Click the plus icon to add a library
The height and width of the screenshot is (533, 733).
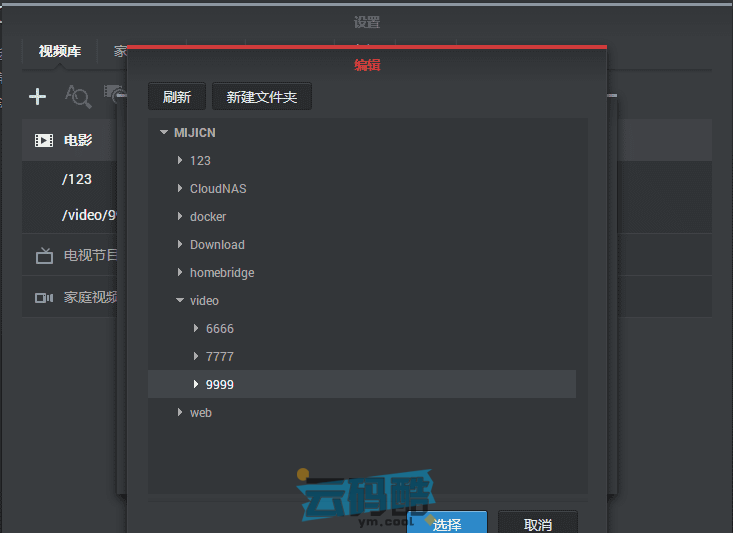click(37, 97)
